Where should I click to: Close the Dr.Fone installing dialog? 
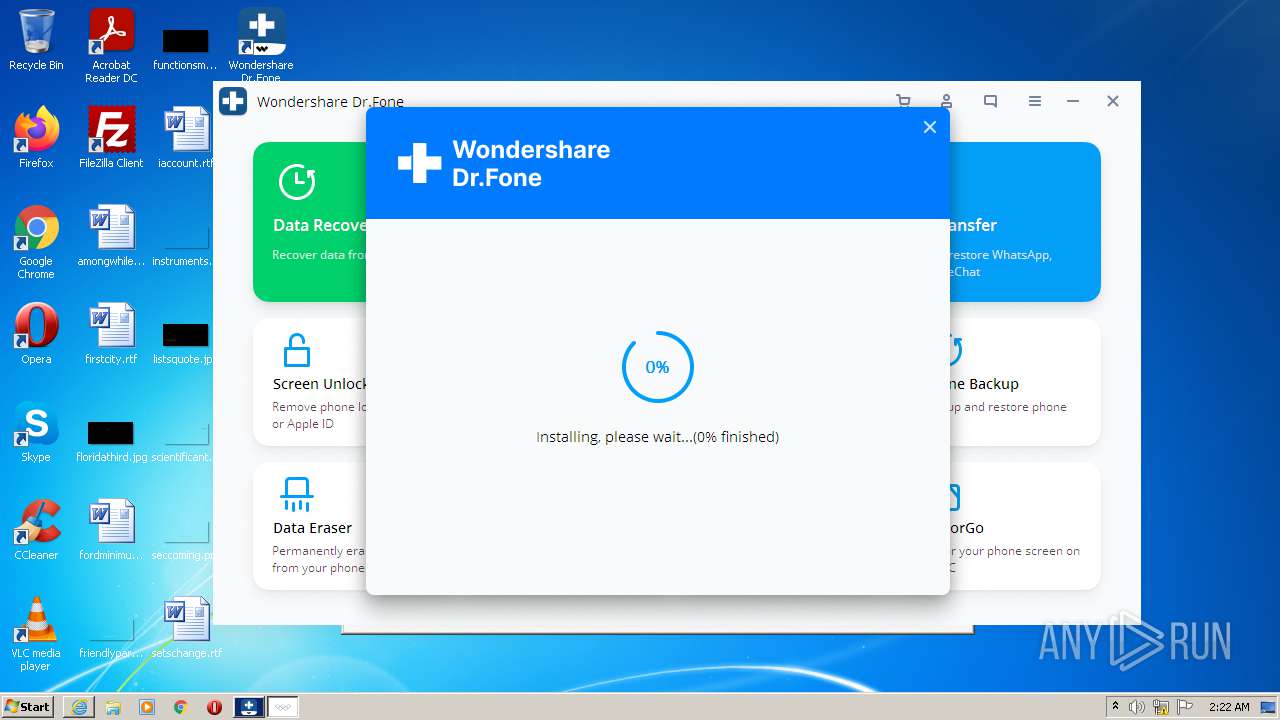coord(929,127)
